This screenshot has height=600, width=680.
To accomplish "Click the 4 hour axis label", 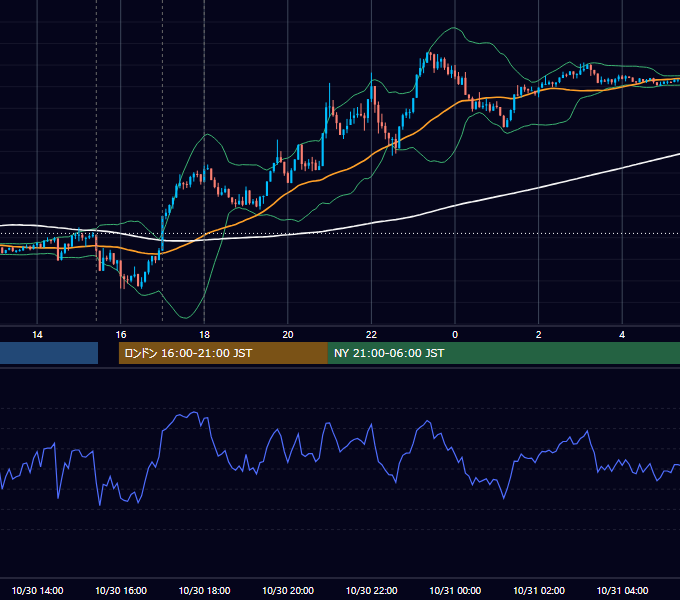I will 622,335.
